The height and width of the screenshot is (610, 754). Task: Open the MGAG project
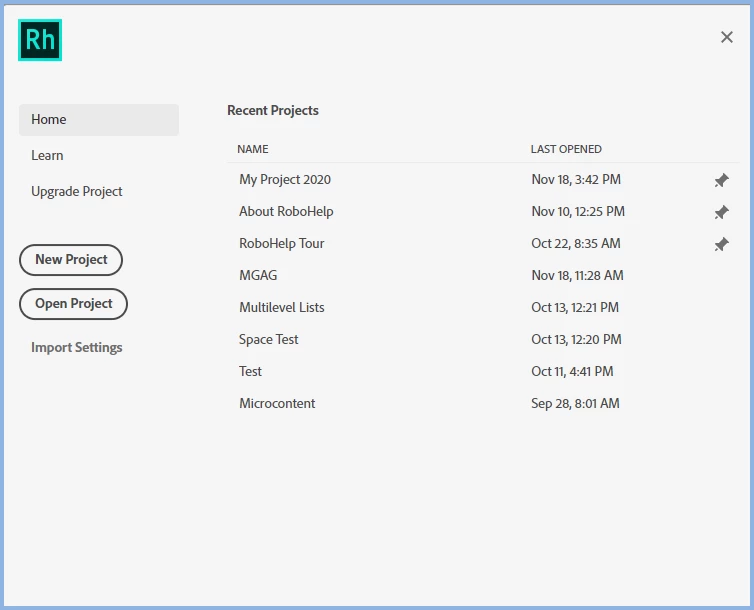coord(258,275)
